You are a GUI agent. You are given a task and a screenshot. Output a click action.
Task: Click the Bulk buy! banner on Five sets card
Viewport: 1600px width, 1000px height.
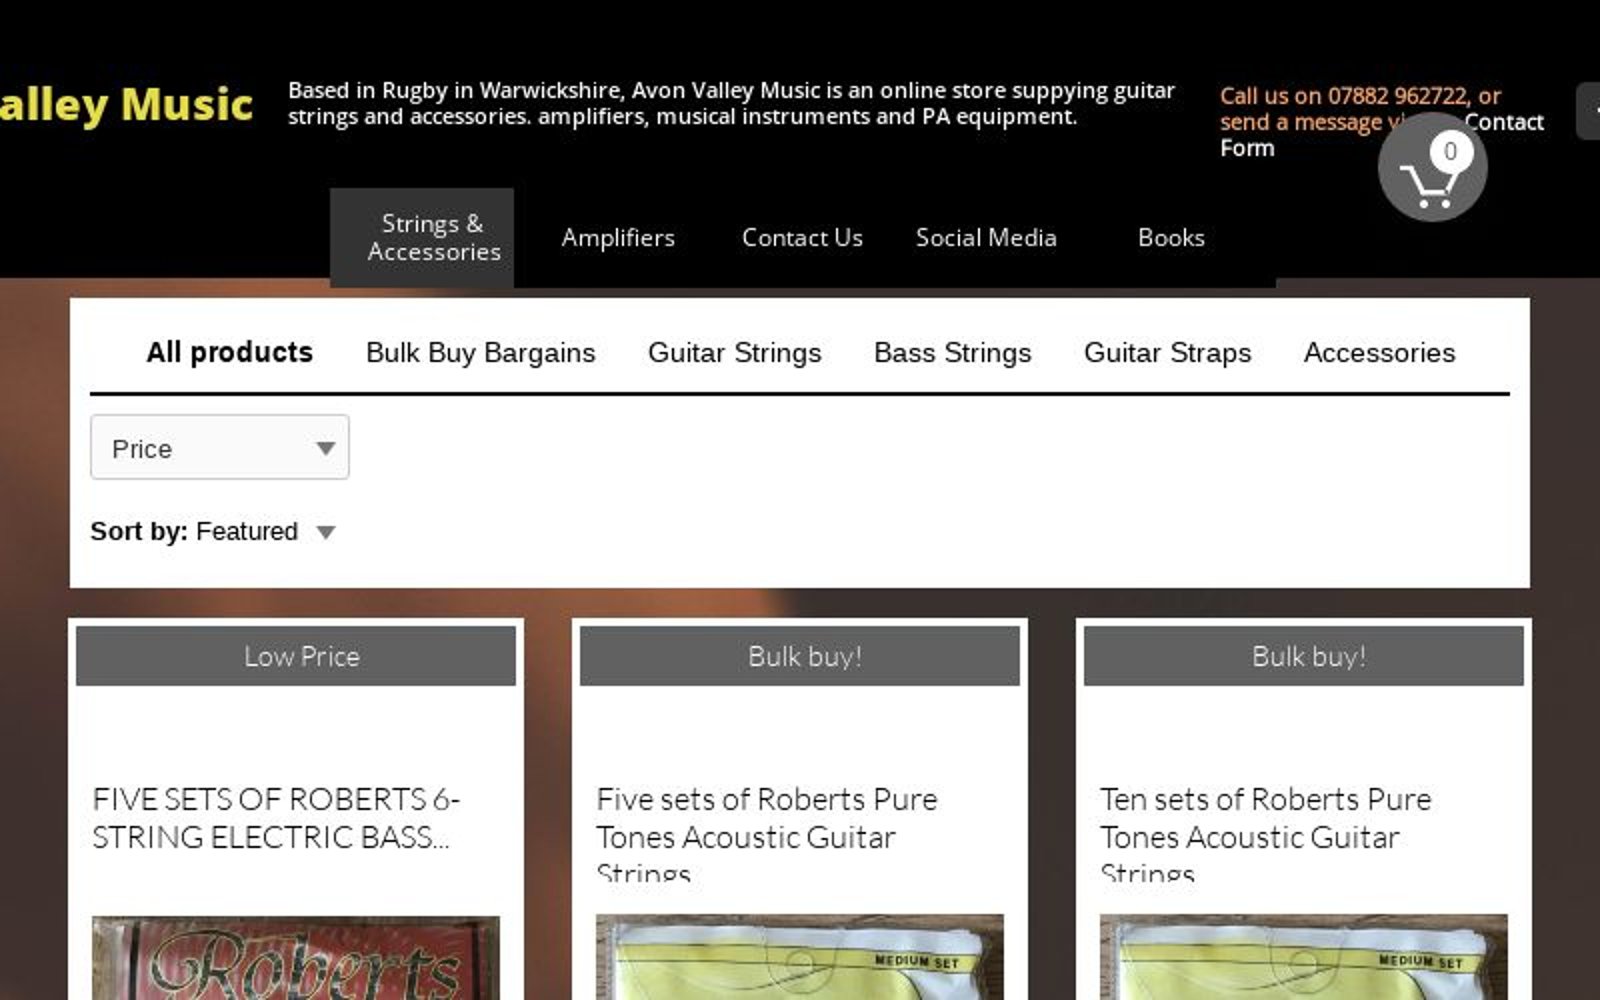coord(800,656)
